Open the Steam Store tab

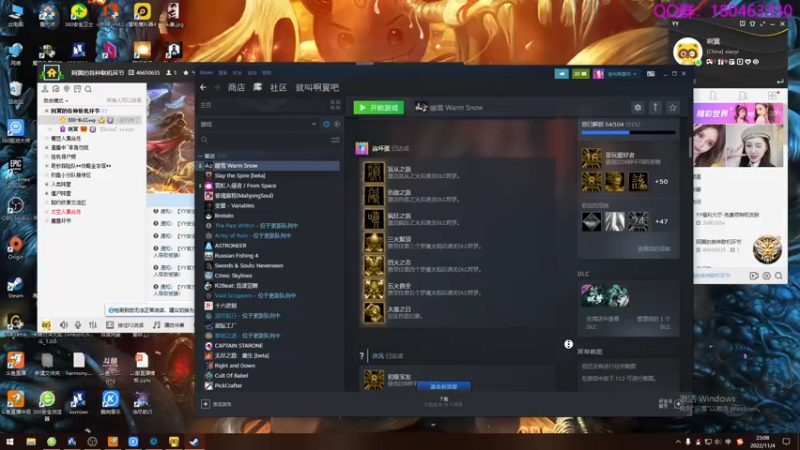236,88
